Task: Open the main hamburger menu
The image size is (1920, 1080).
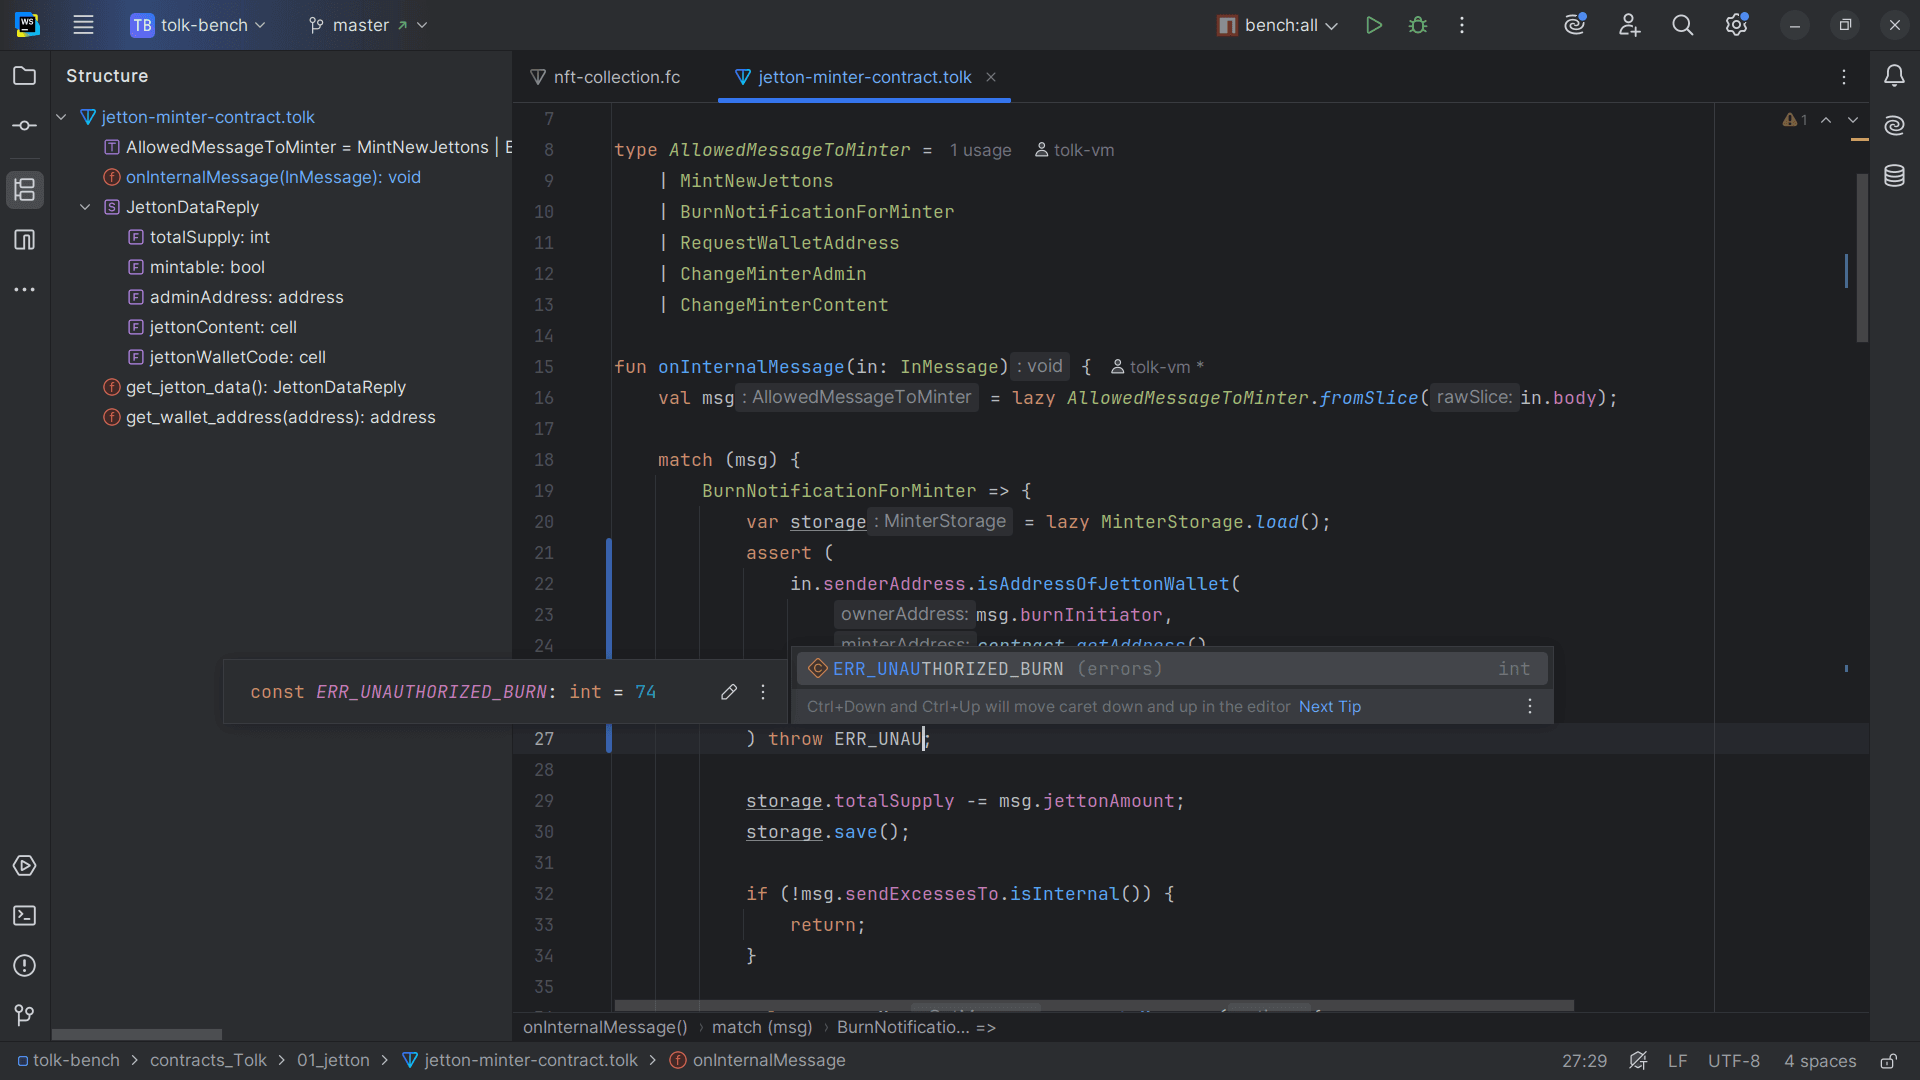Action: (83, 25)
